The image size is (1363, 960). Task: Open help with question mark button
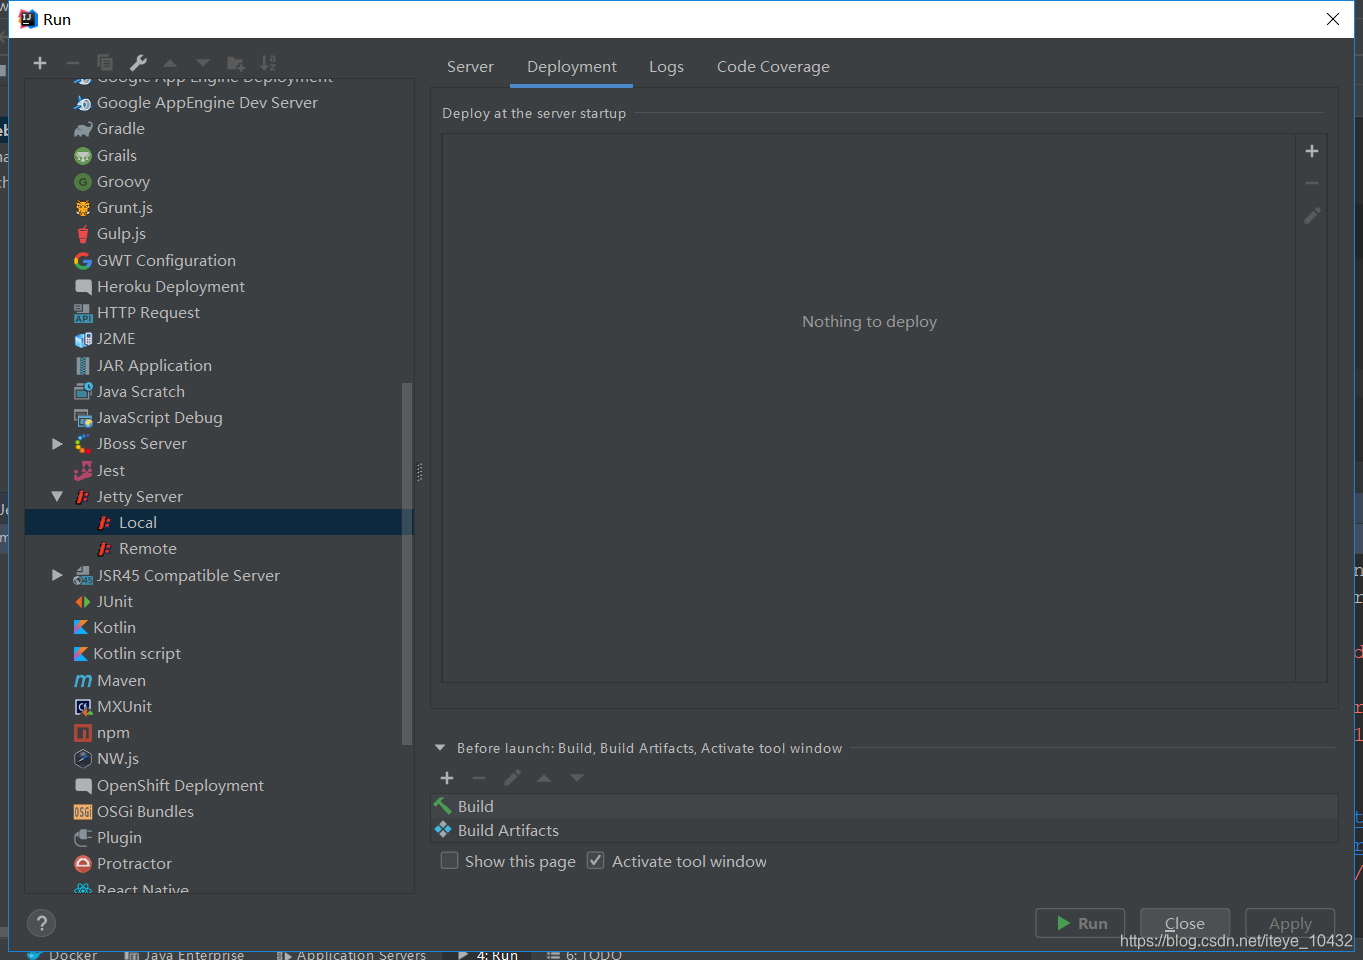41,923
